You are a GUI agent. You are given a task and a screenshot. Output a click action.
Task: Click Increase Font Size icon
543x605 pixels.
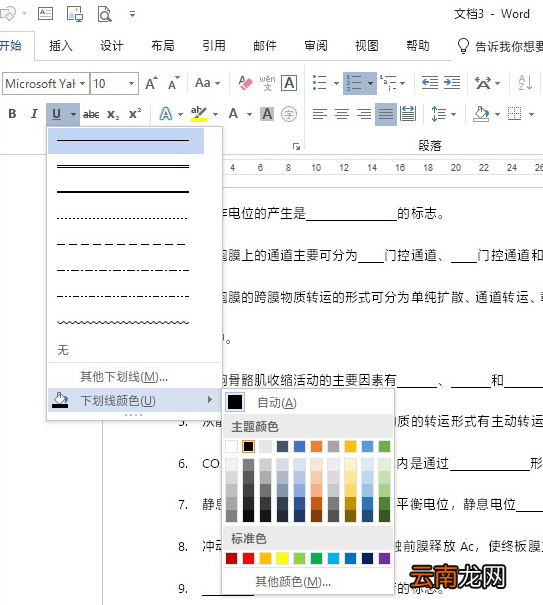tap(151, 83)
